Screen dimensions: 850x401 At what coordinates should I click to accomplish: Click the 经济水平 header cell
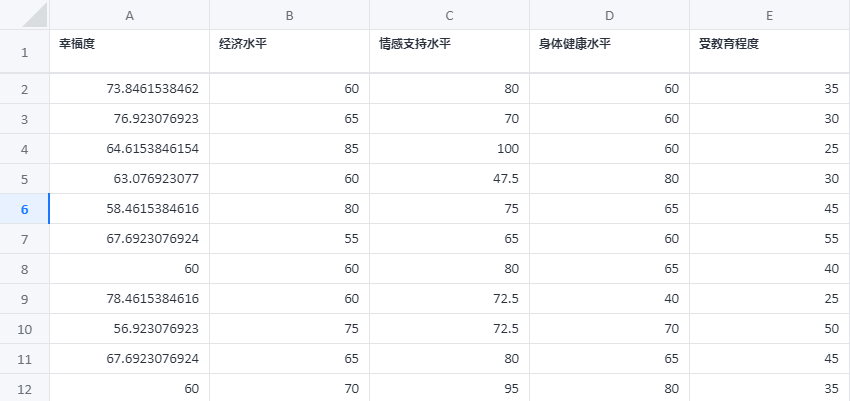click(x=289, y=51)
